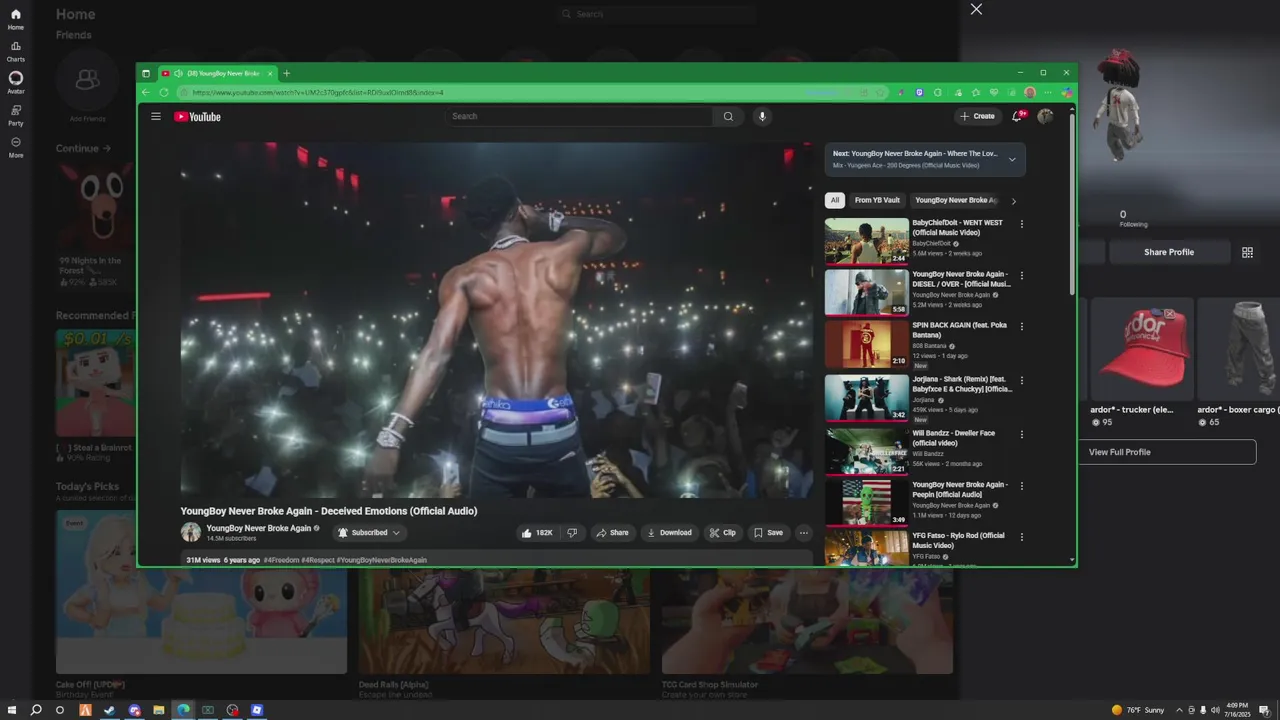Mute the YoungBoy tab audio icon
This screenshot has height=720, width=1280.
178,73
